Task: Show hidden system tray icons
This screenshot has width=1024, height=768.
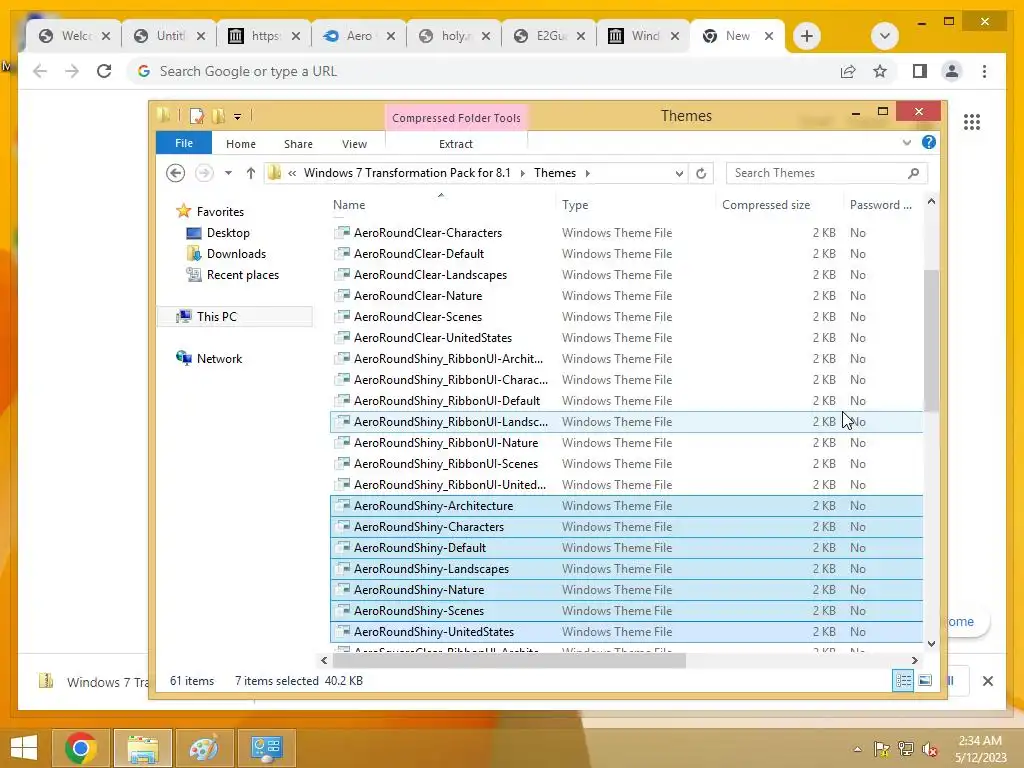Action: [x=857, y=748]
